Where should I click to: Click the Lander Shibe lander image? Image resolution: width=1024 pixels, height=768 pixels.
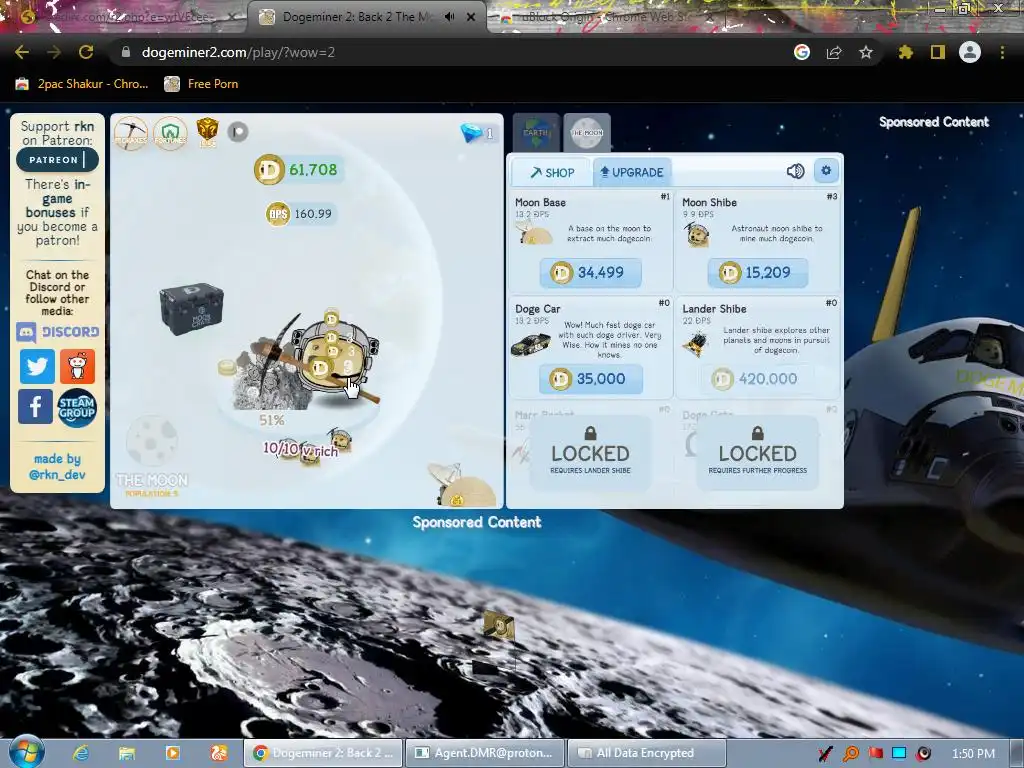pyautogui.click(x=696, y=343)
